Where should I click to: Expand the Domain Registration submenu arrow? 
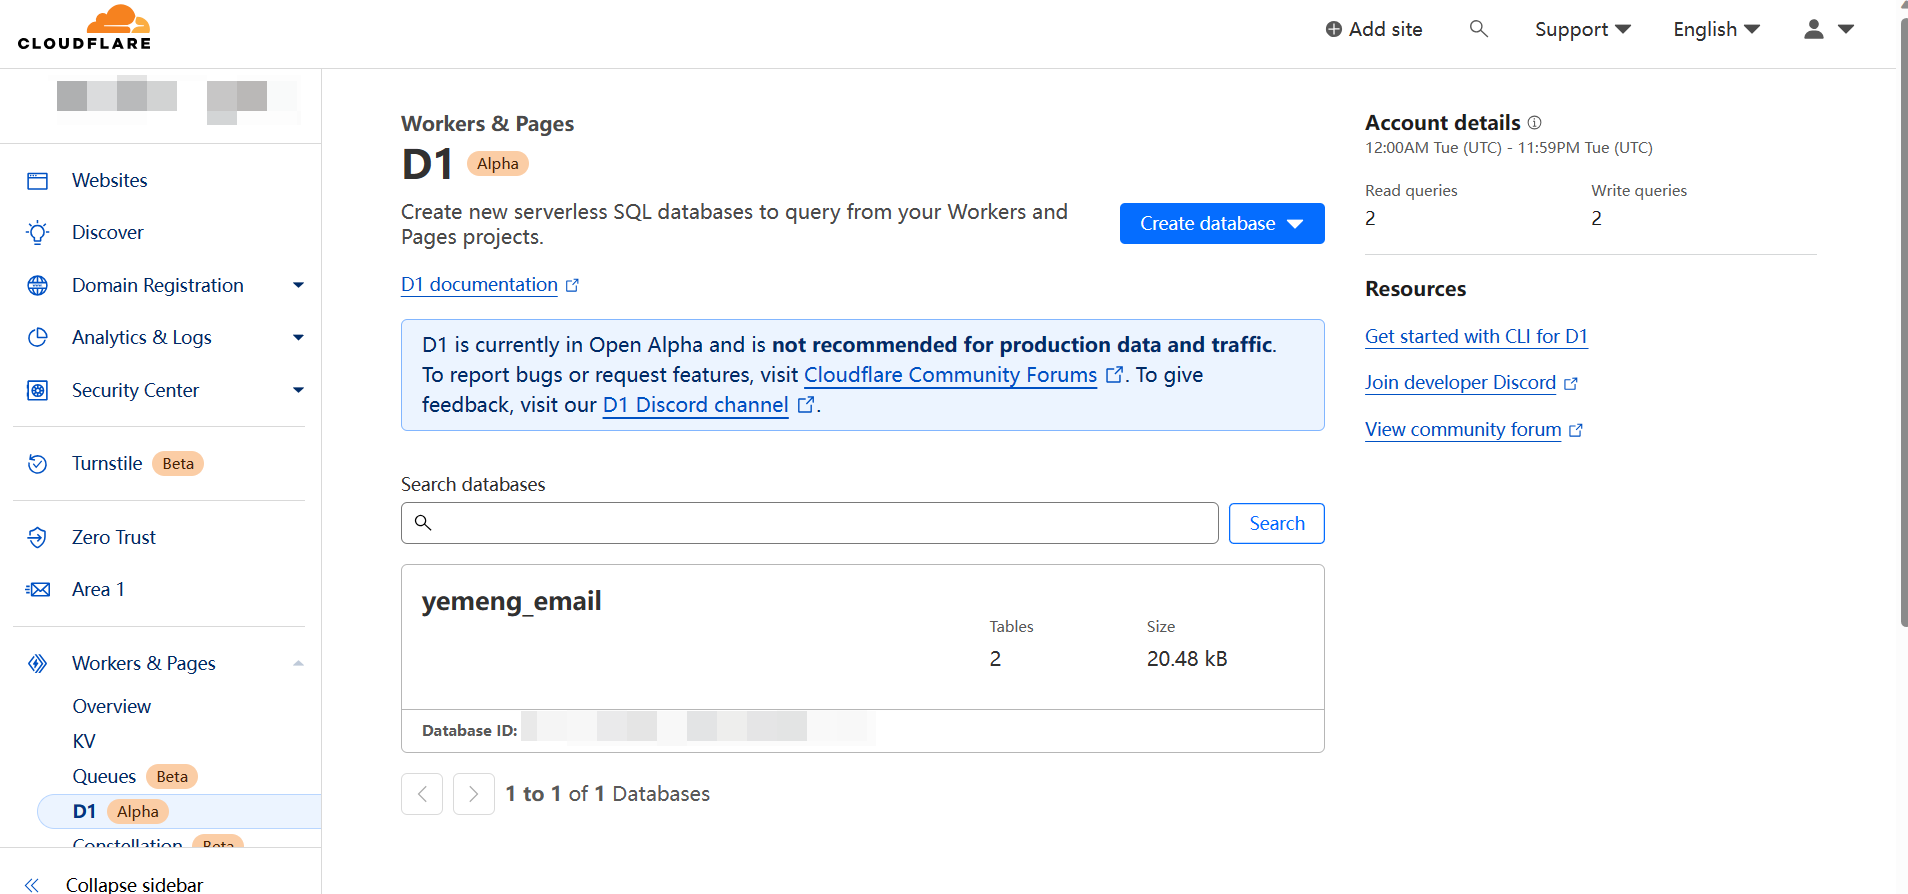point(298,286)
